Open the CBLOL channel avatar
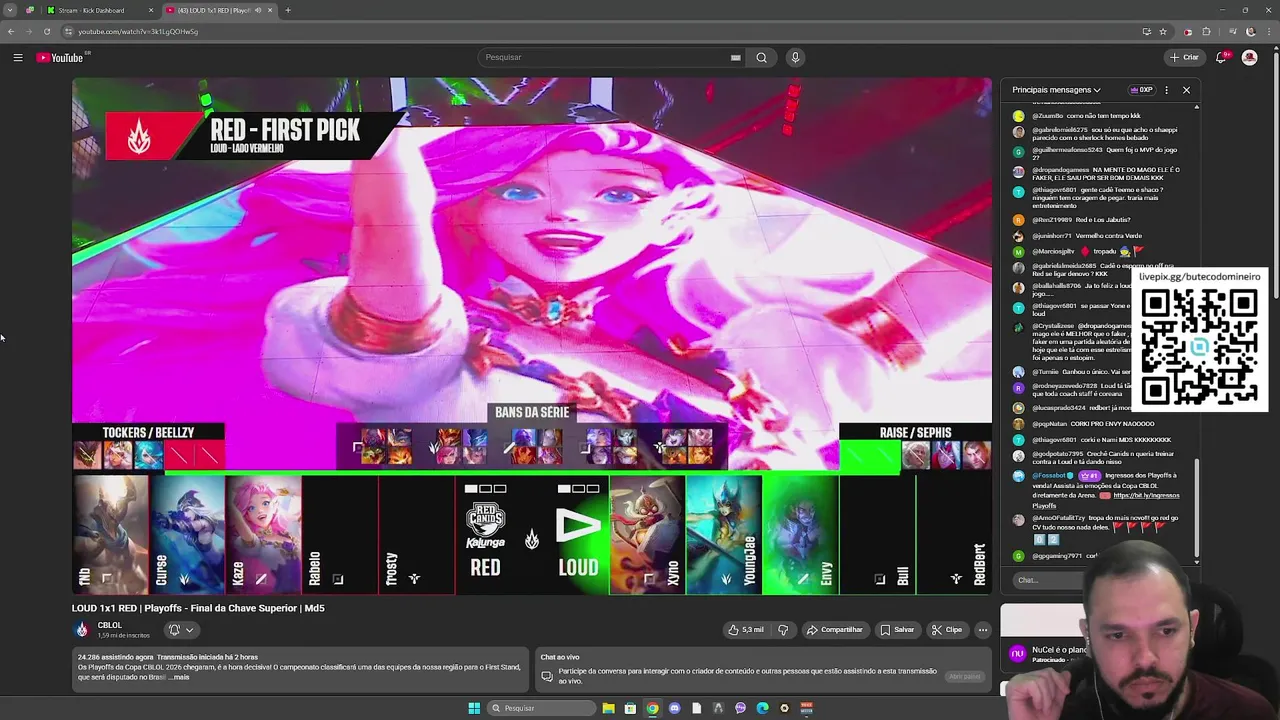Image resolution: width=1280 pixels, height=720 pixels. (x=81, y=630)
